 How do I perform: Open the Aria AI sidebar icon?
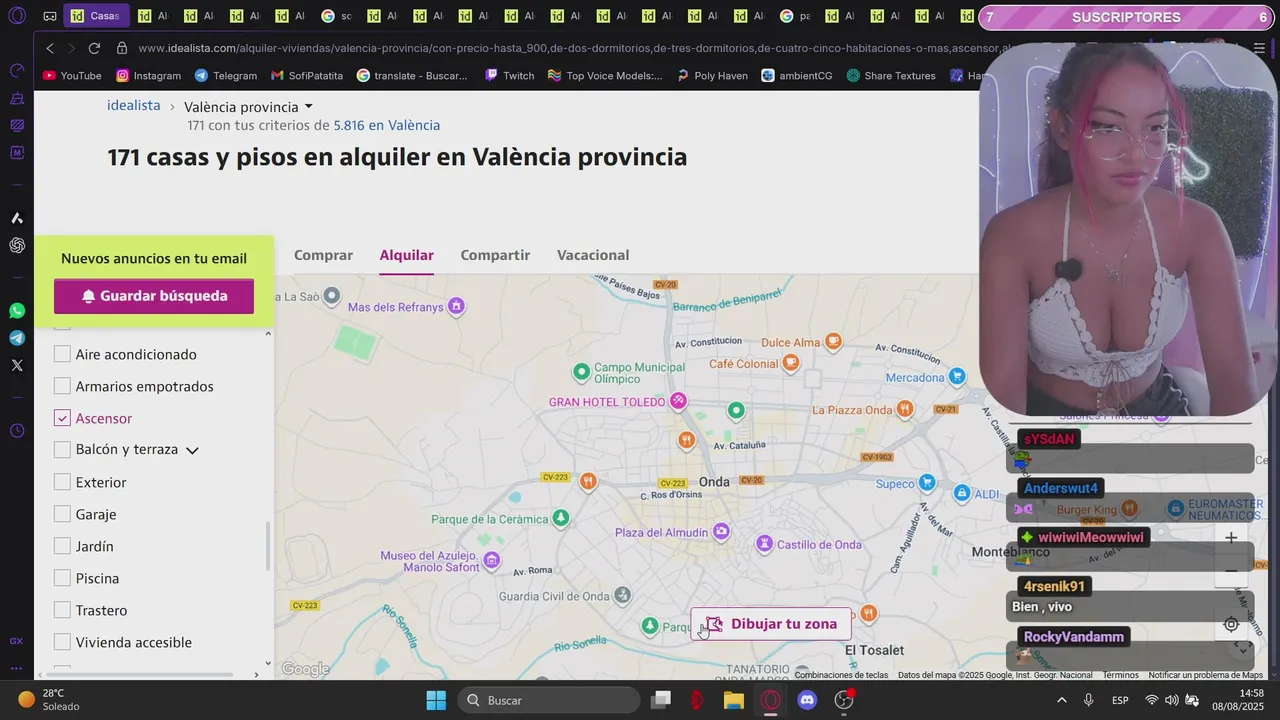tap(17, 218)
